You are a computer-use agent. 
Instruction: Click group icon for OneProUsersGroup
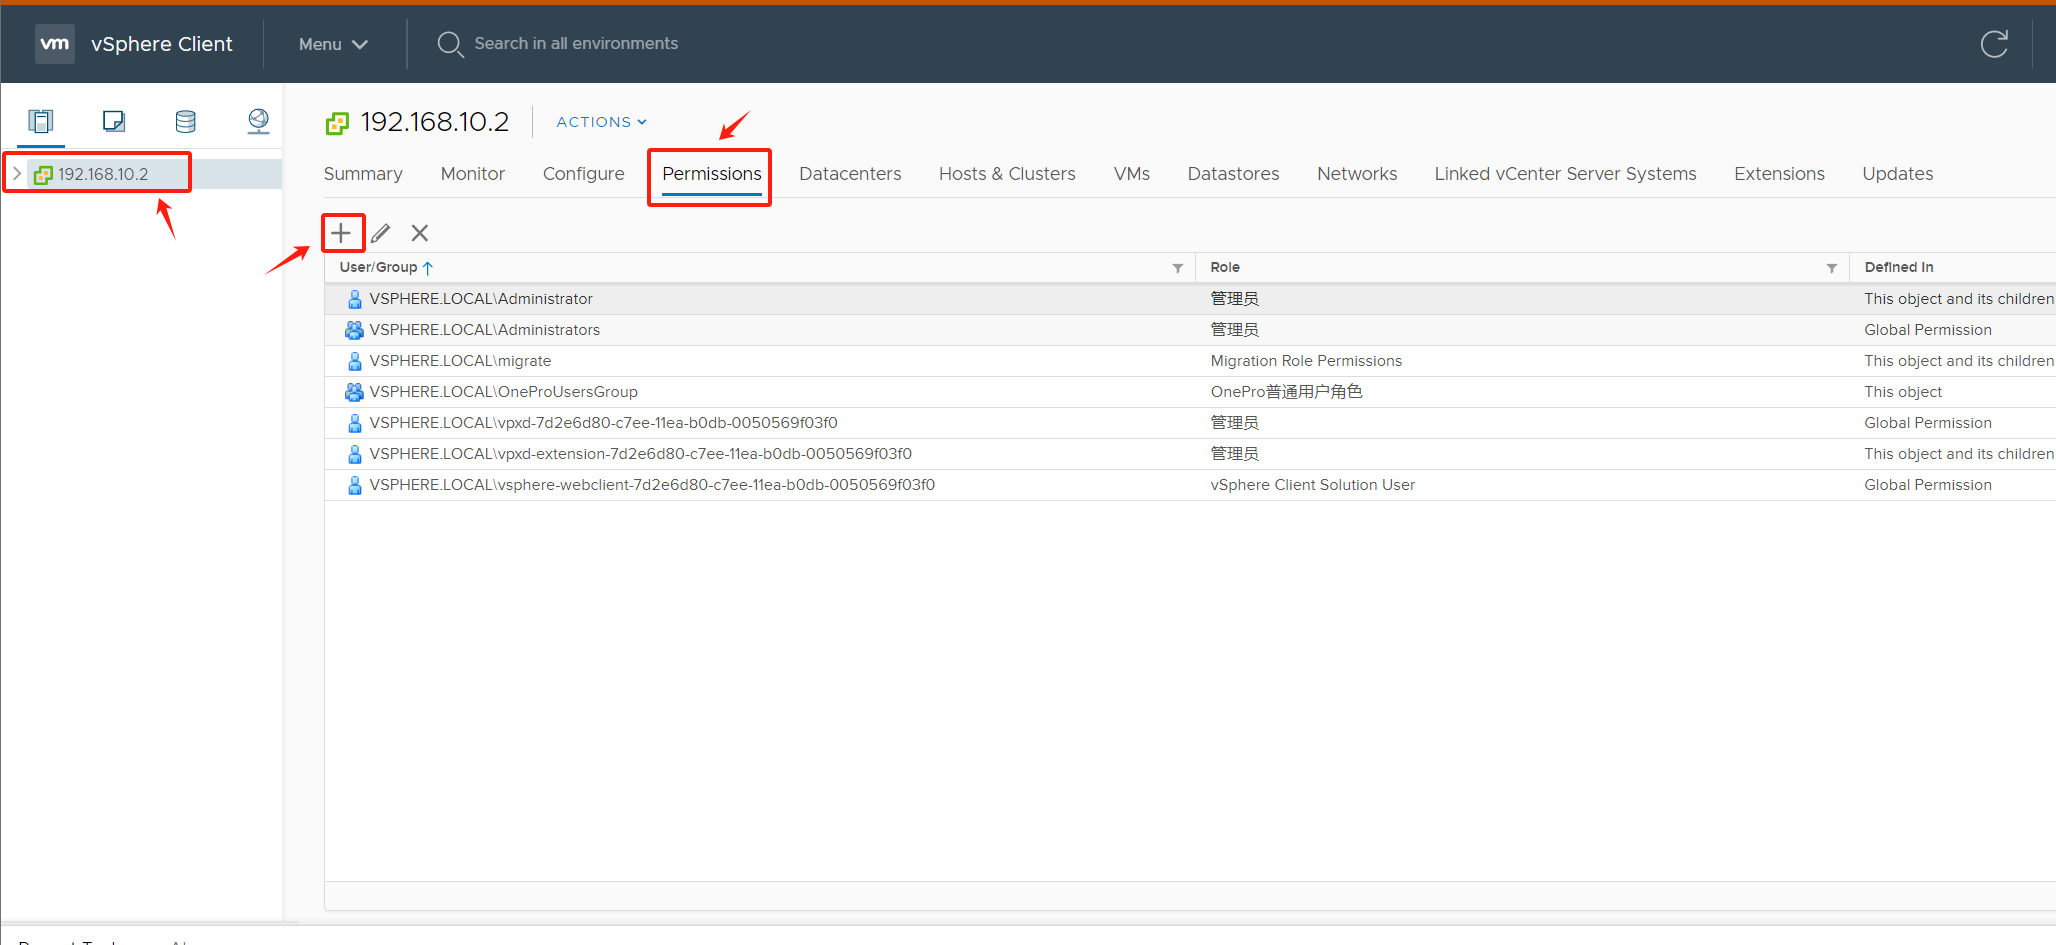(354, 392)
